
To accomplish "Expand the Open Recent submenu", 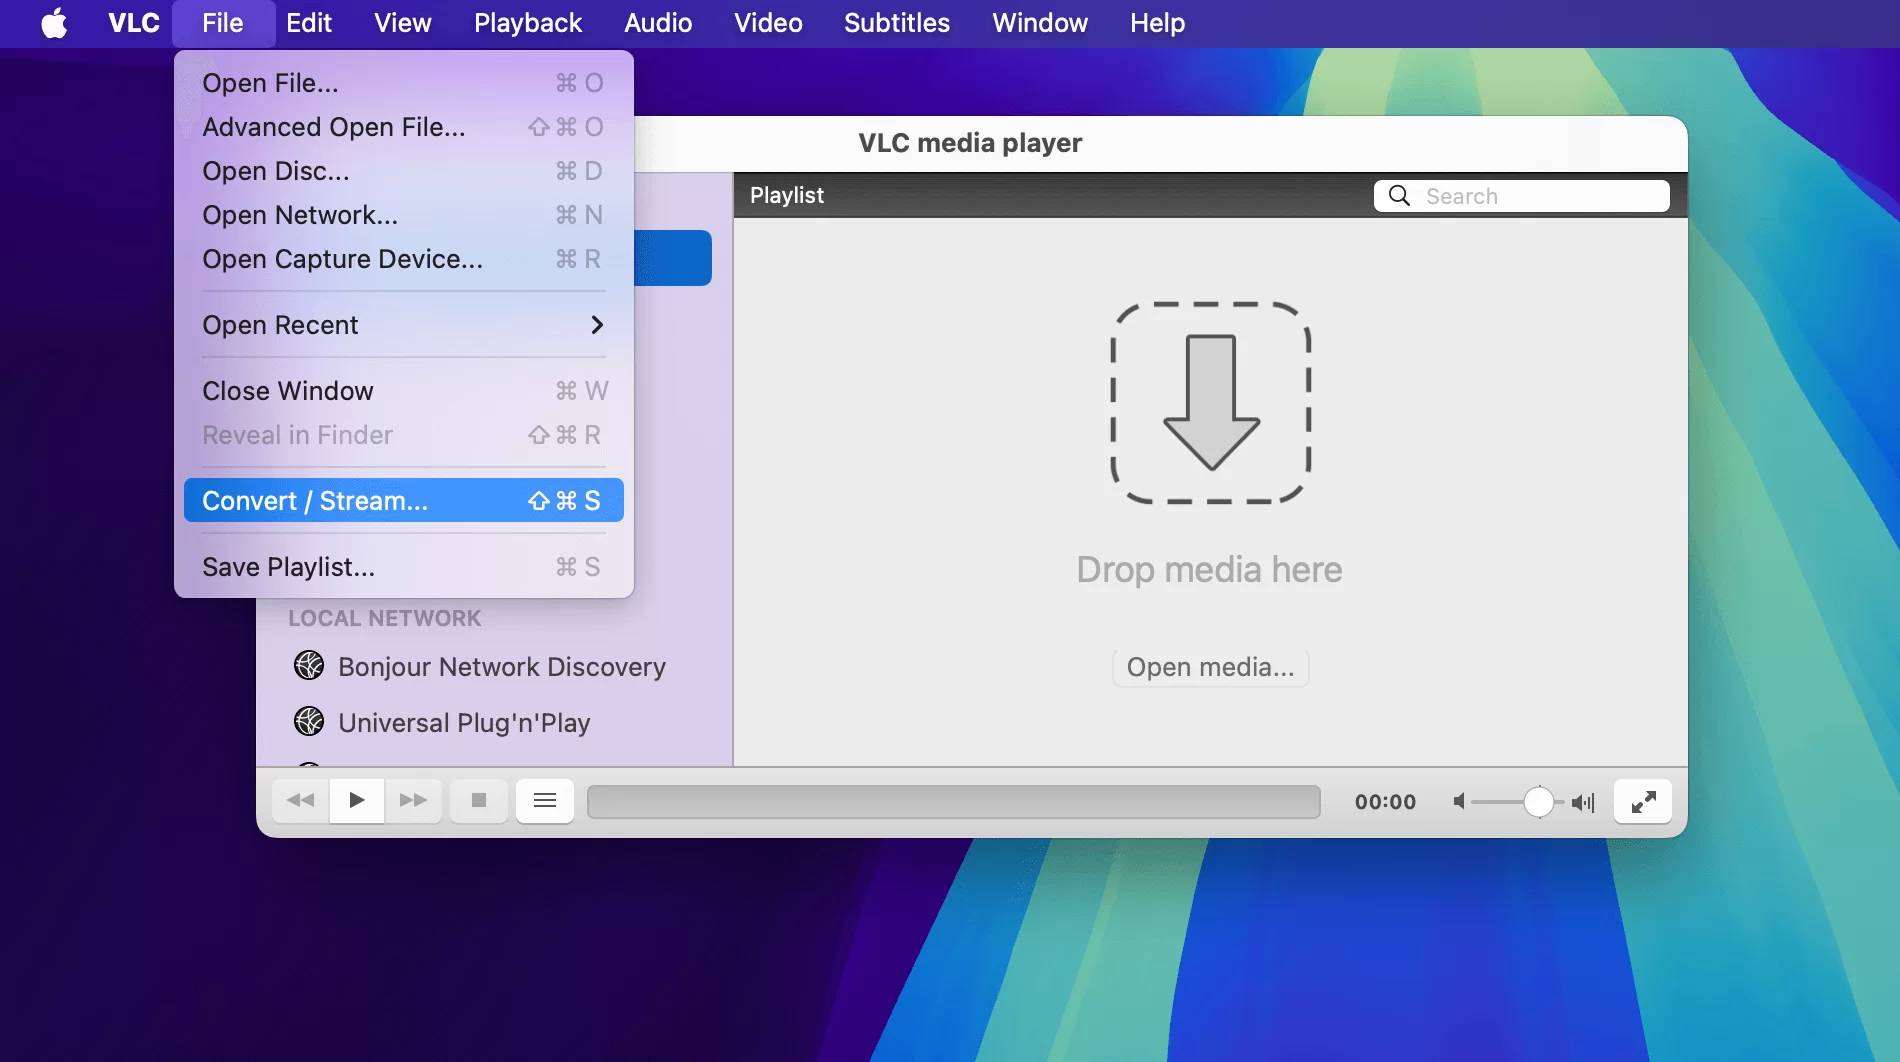I will click(x=403, y=325).
